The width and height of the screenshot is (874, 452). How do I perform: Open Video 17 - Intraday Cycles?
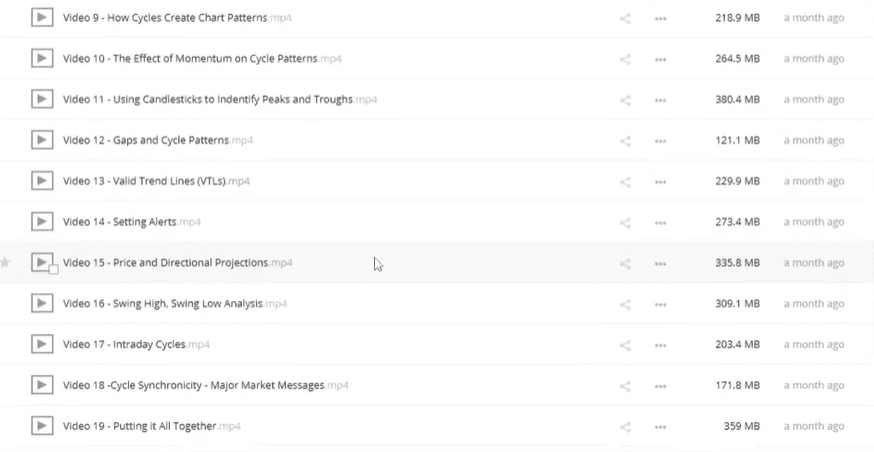(x=136, y=344)
